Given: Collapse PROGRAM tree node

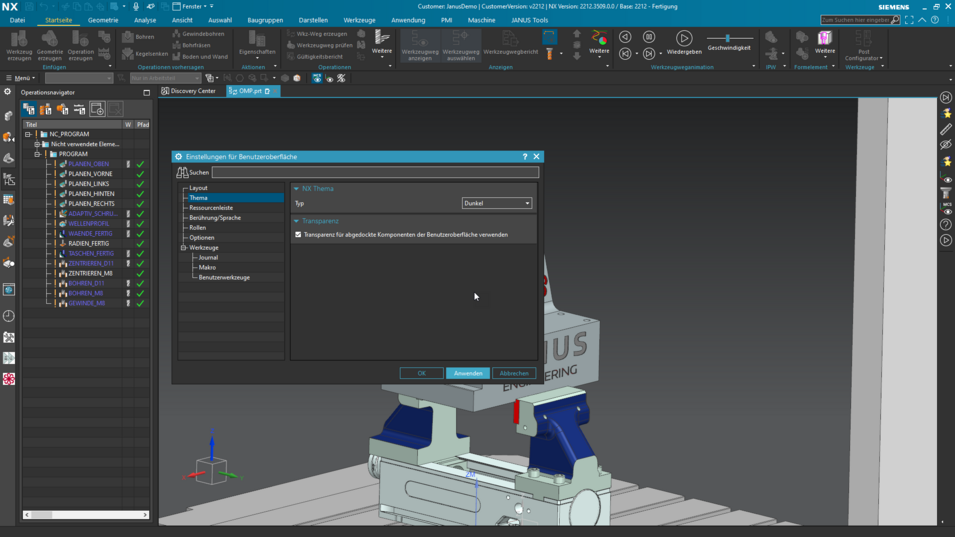Looking at the screenshot, I should click(37, 154).
